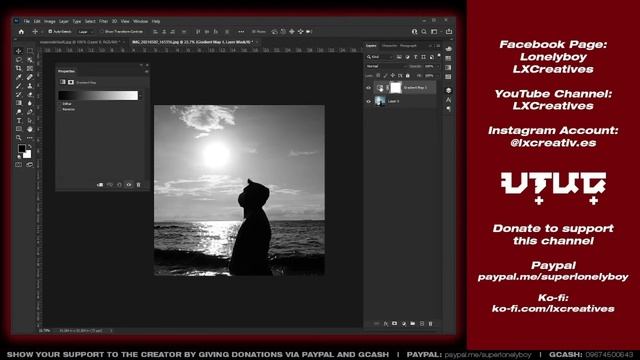Clip adjustment to layer in Properties panel
640x360 pixels.
point(100,185)
